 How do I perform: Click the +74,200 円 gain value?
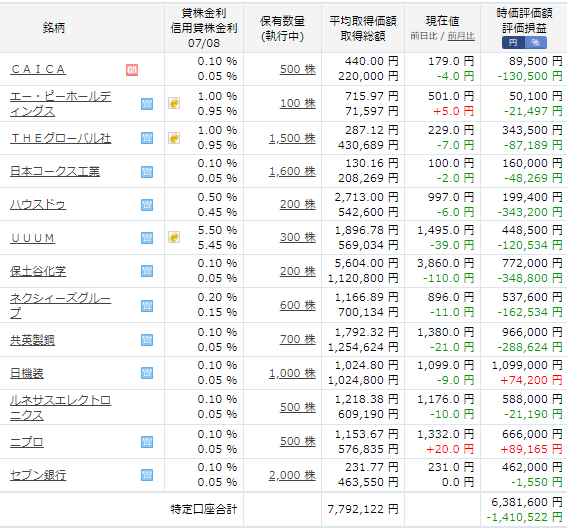point(531,380)
